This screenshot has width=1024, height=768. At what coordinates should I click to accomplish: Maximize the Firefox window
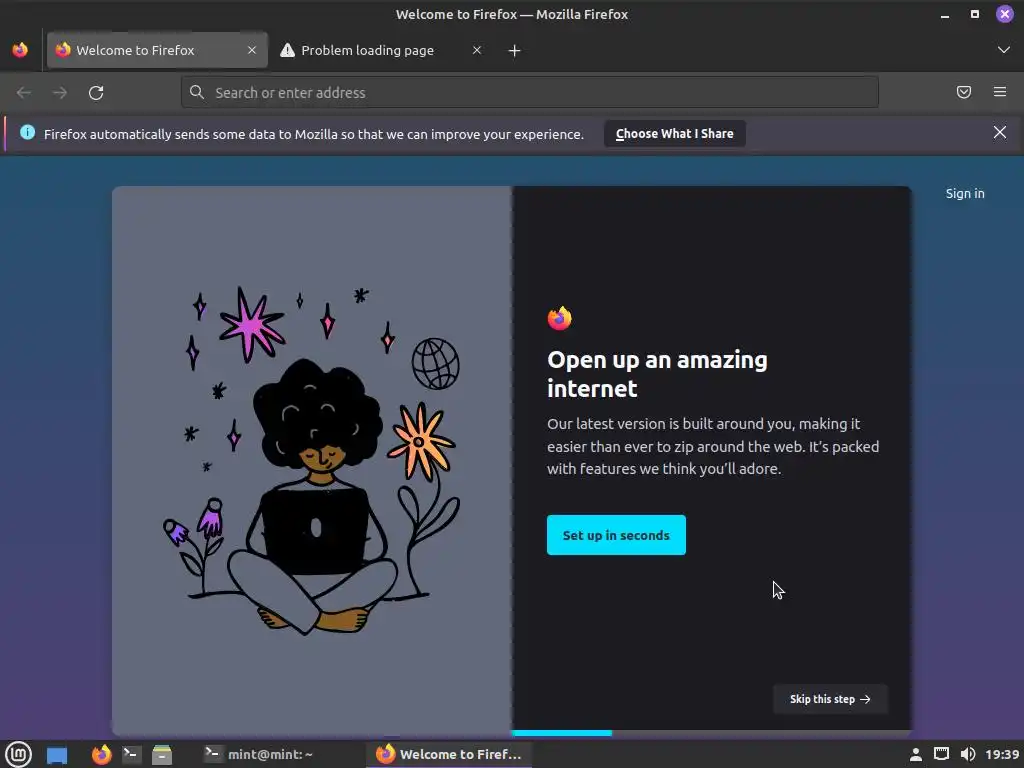pyautogui.click(x=974, y=14)
